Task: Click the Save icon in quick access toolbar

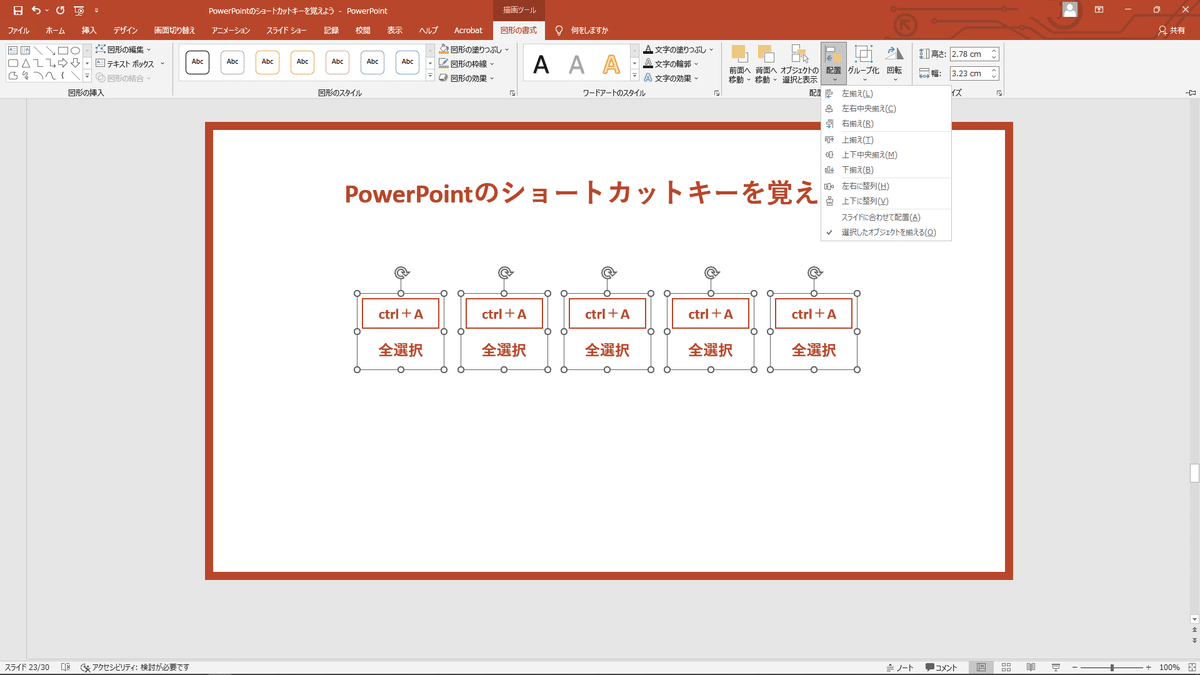Action: pos(17,10)
